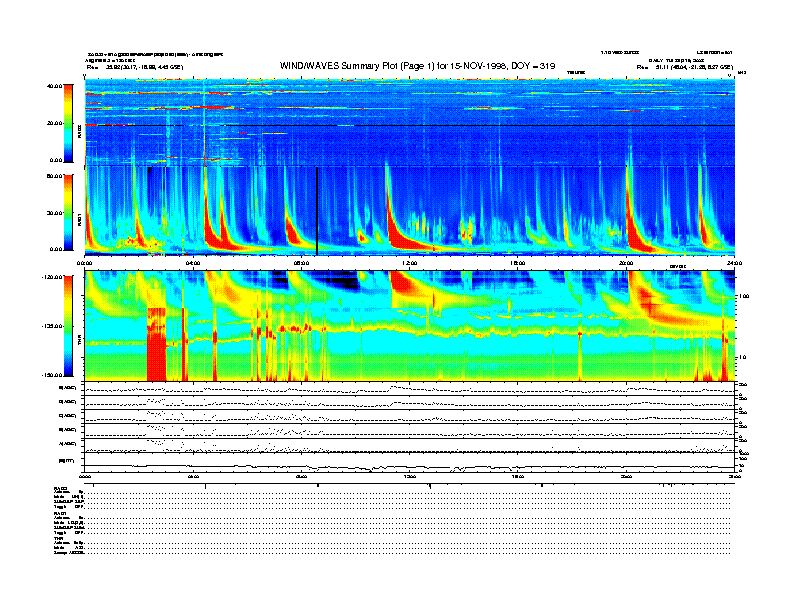Click the 24:00 tick label under RAD1 panel
Image resolution: width=792 pixels, height=612 pixels.
(734, 263)
